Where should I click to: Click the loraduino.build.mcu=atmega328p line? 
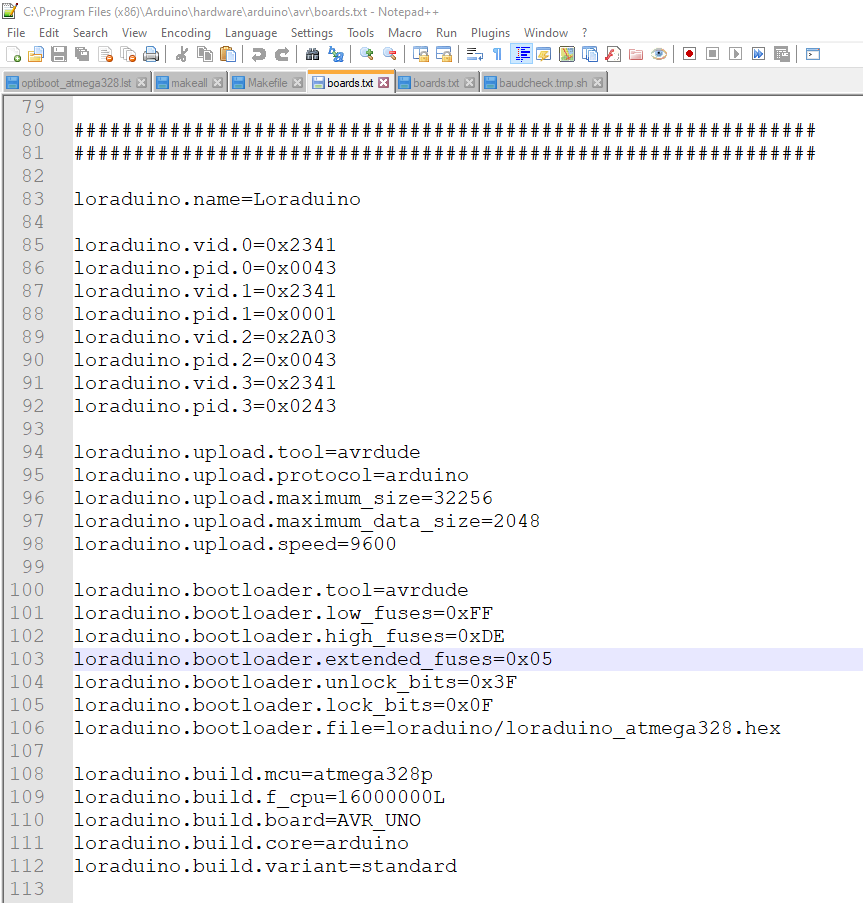253,775
